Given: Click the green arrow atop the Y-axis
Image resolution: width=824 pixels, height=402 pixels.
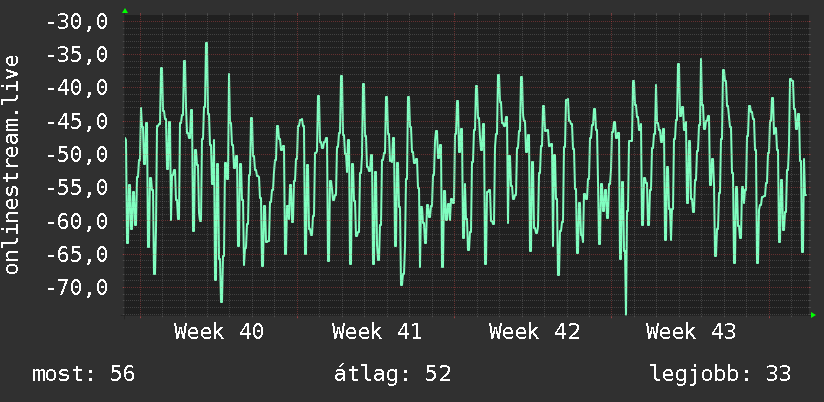Looking at the screenshot, I should pyautogui.click(x=125, y=11).
